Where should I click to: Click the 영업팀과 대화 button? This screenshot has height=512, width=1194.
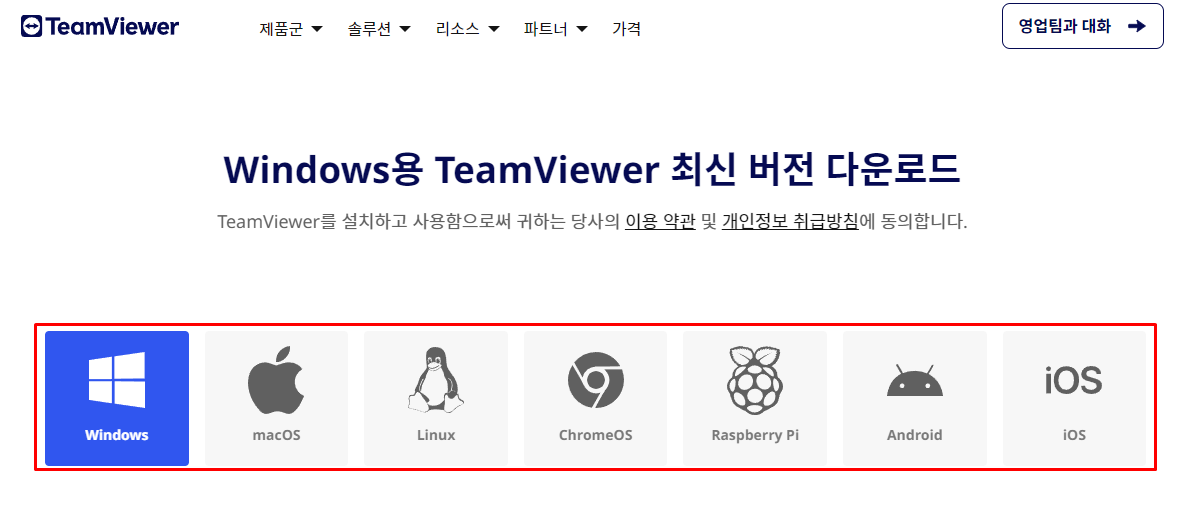pos(1083,26)
